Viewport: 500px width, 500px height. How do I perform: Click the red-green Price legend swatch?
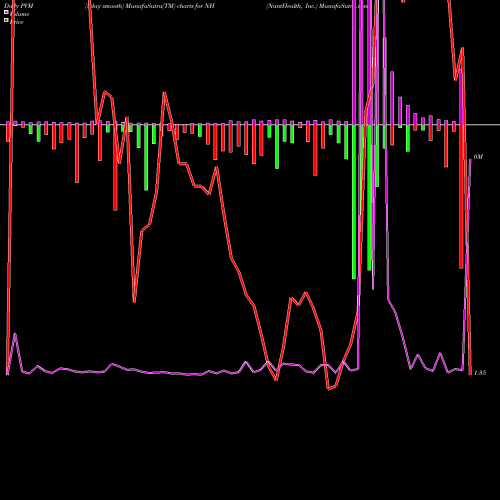point(6,20)
